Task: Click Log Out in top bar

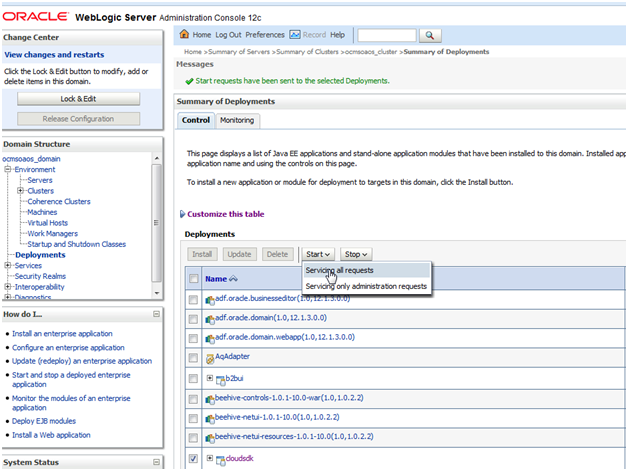Action: click(228, 35)
